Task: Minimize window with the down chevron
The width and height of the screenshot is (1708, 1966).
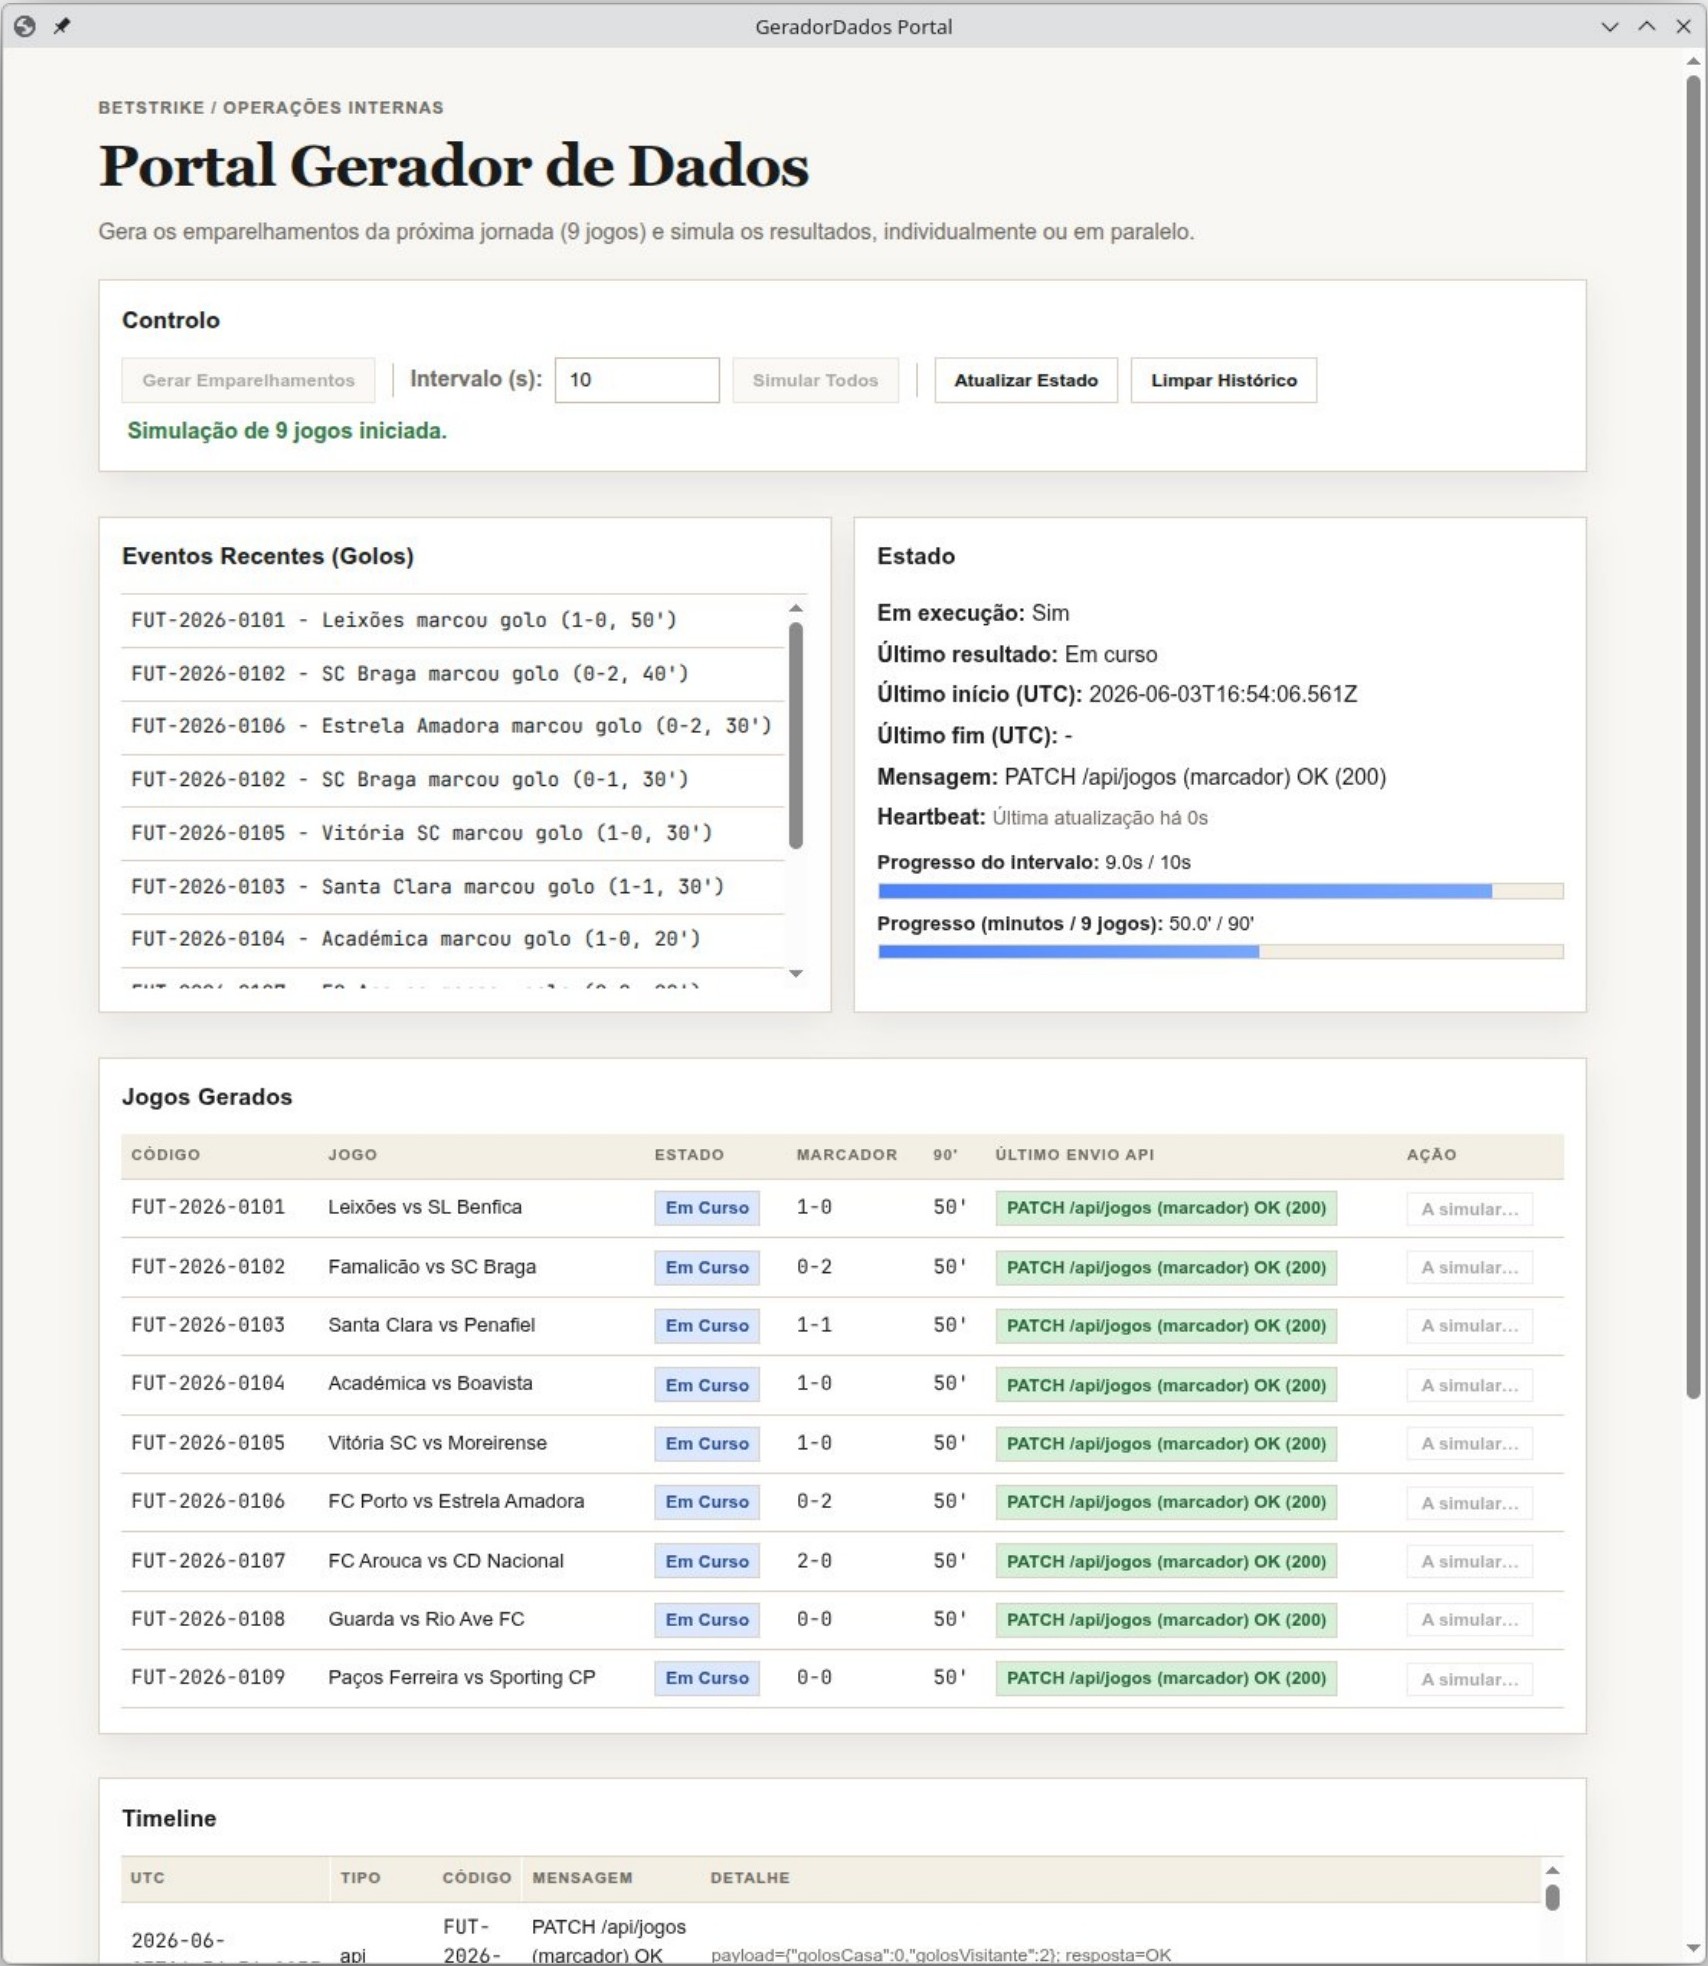Action: [x=1610, y=27]
